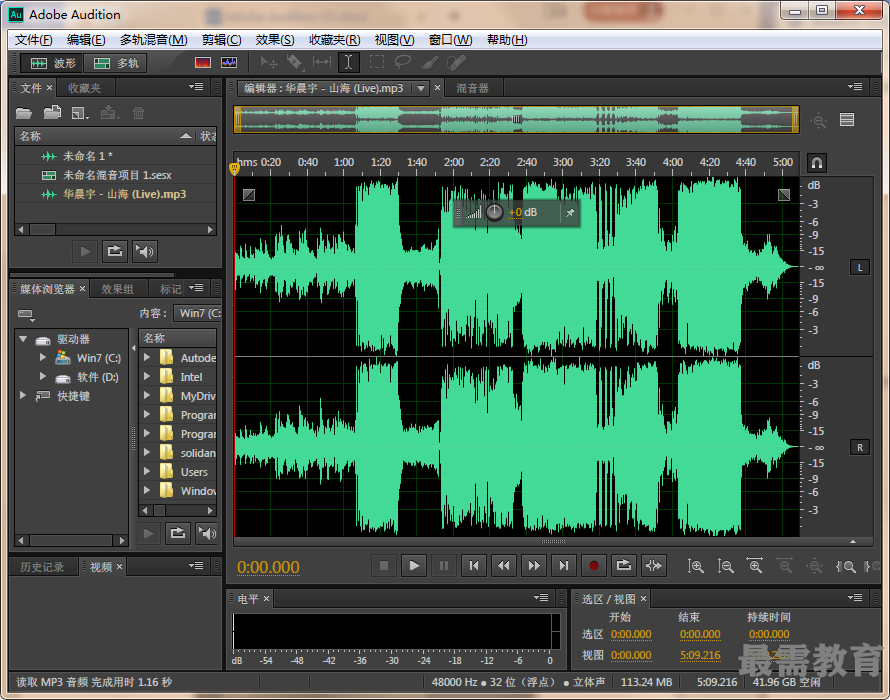Click Zoom Out Amplitude icon
This screenshot has height=700, width=890.
point(725,566)
